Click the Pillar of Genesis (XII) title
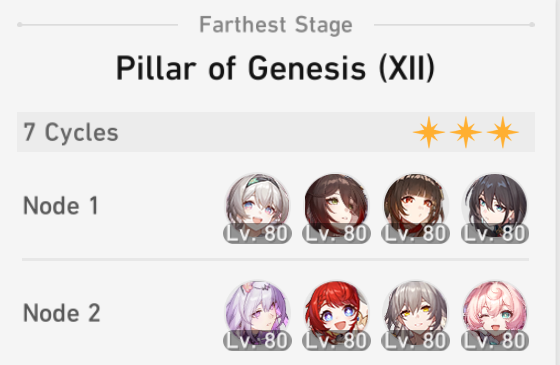 [275, 68]
